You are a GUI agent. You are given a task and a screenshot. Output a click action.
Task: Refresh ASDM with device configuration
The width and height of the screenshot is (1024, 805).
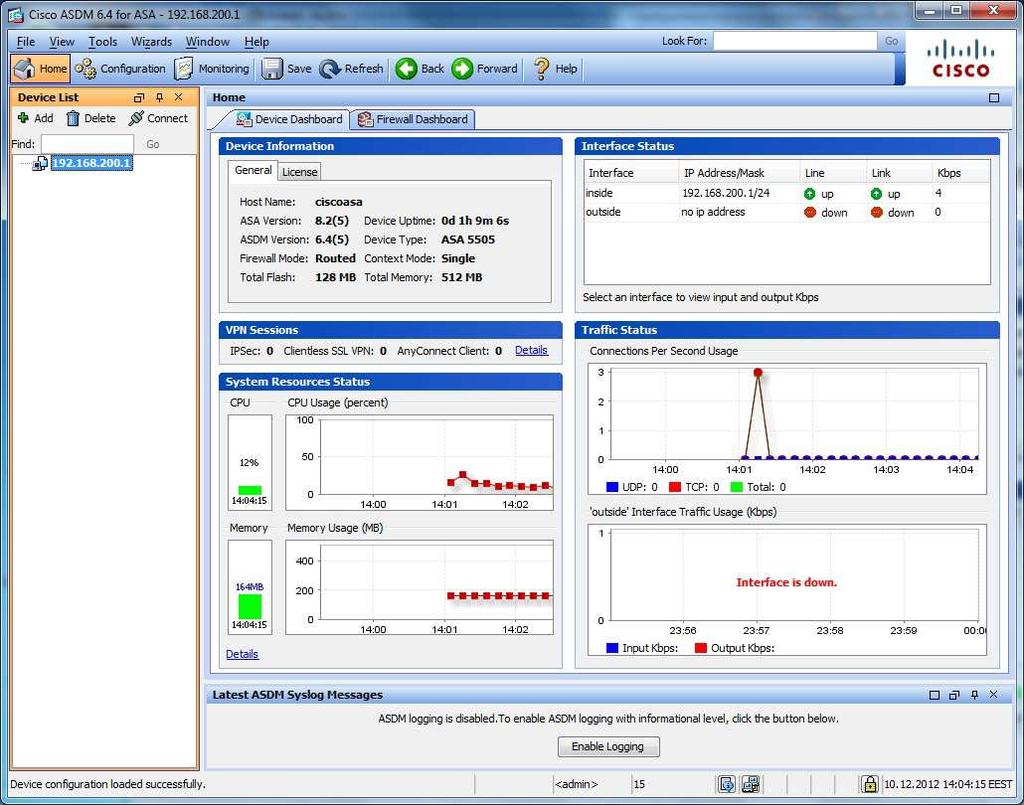[x=351, y=69]
